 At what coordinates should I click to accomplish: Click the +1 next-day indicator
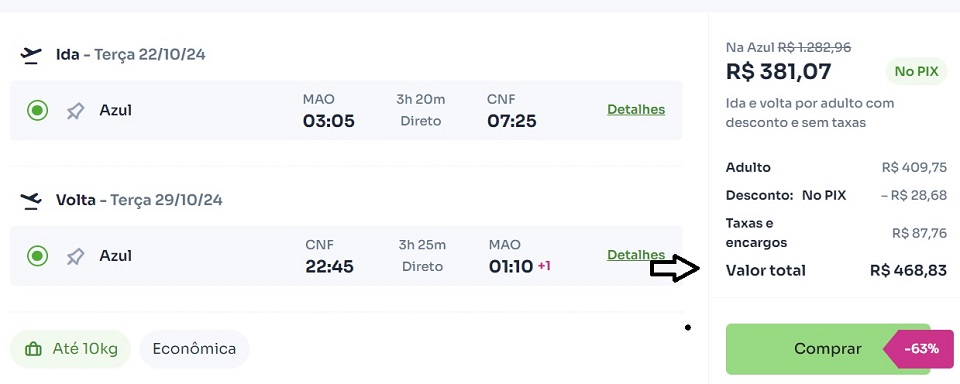(x=544, y=266)
